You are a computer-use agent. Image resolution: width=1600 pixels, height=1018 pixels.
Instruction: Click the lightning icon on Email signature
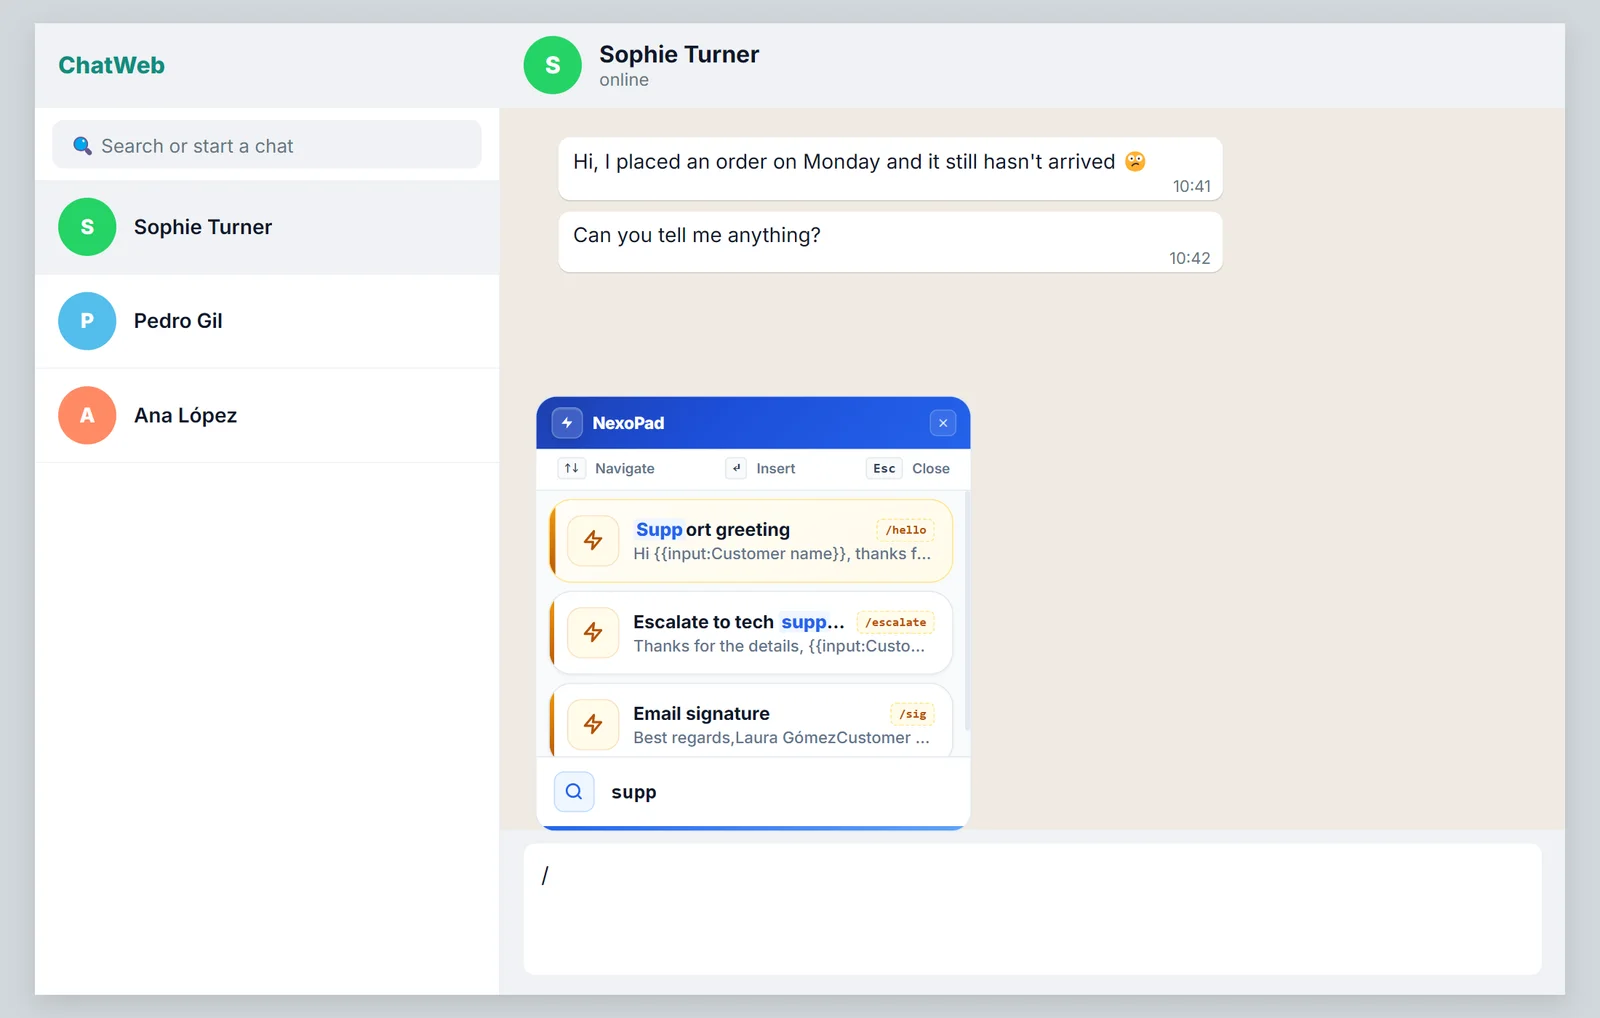point(593,724)
